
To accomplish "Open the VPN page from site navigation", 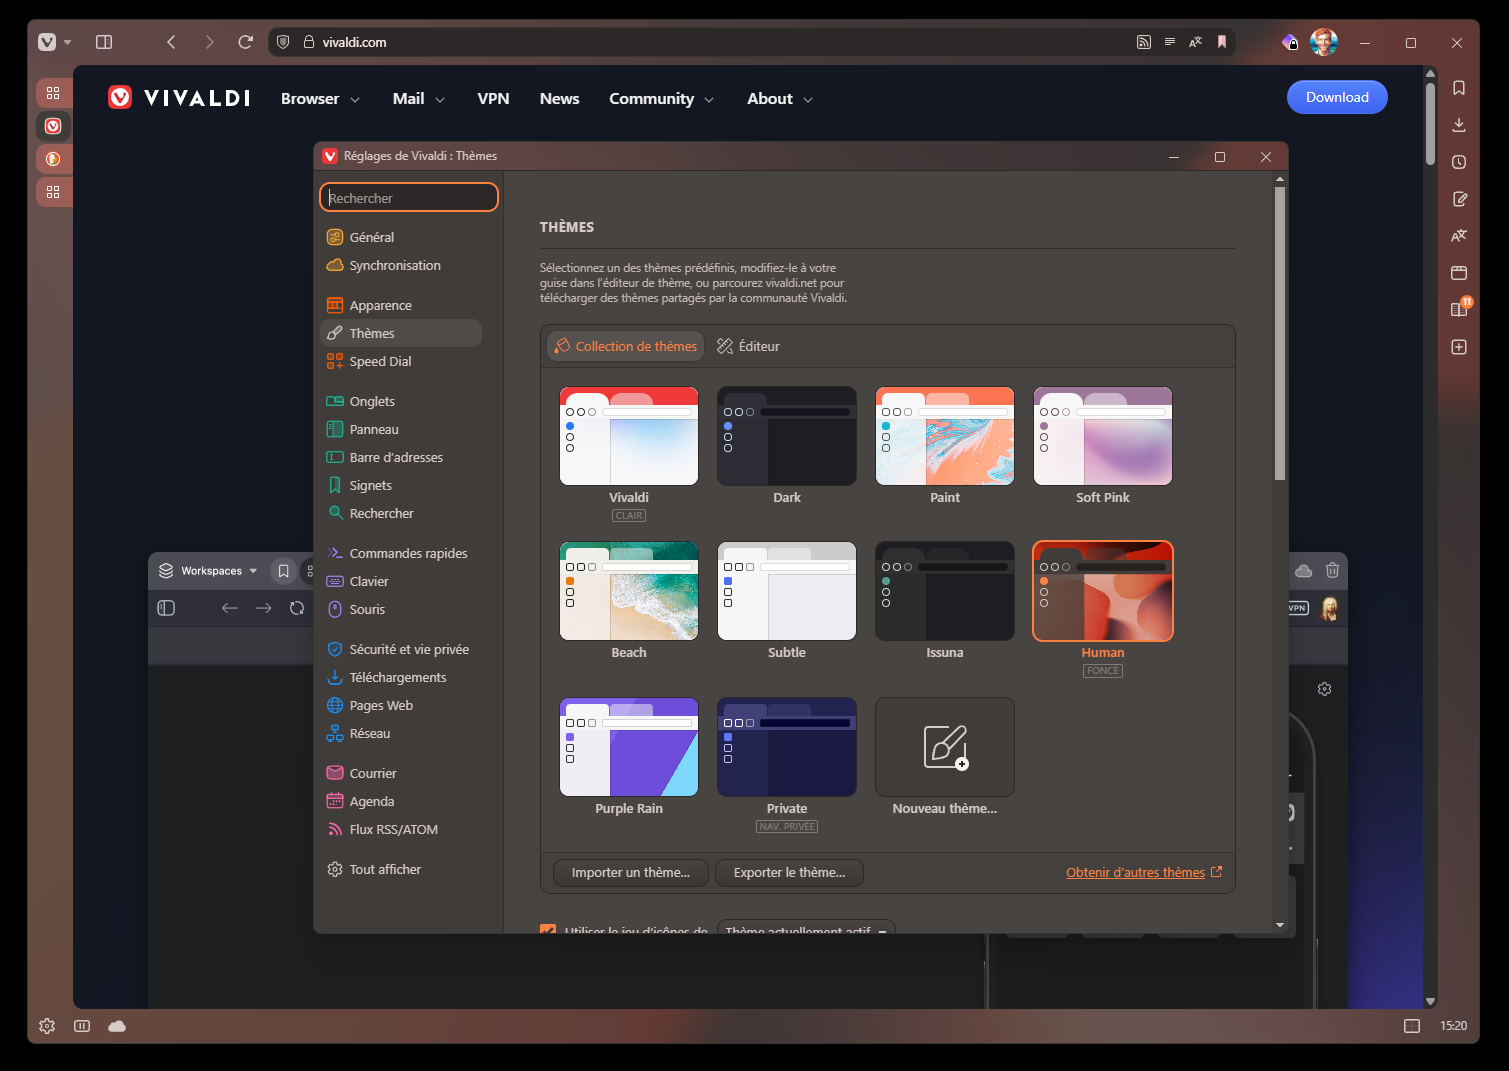I will [494, 98].
